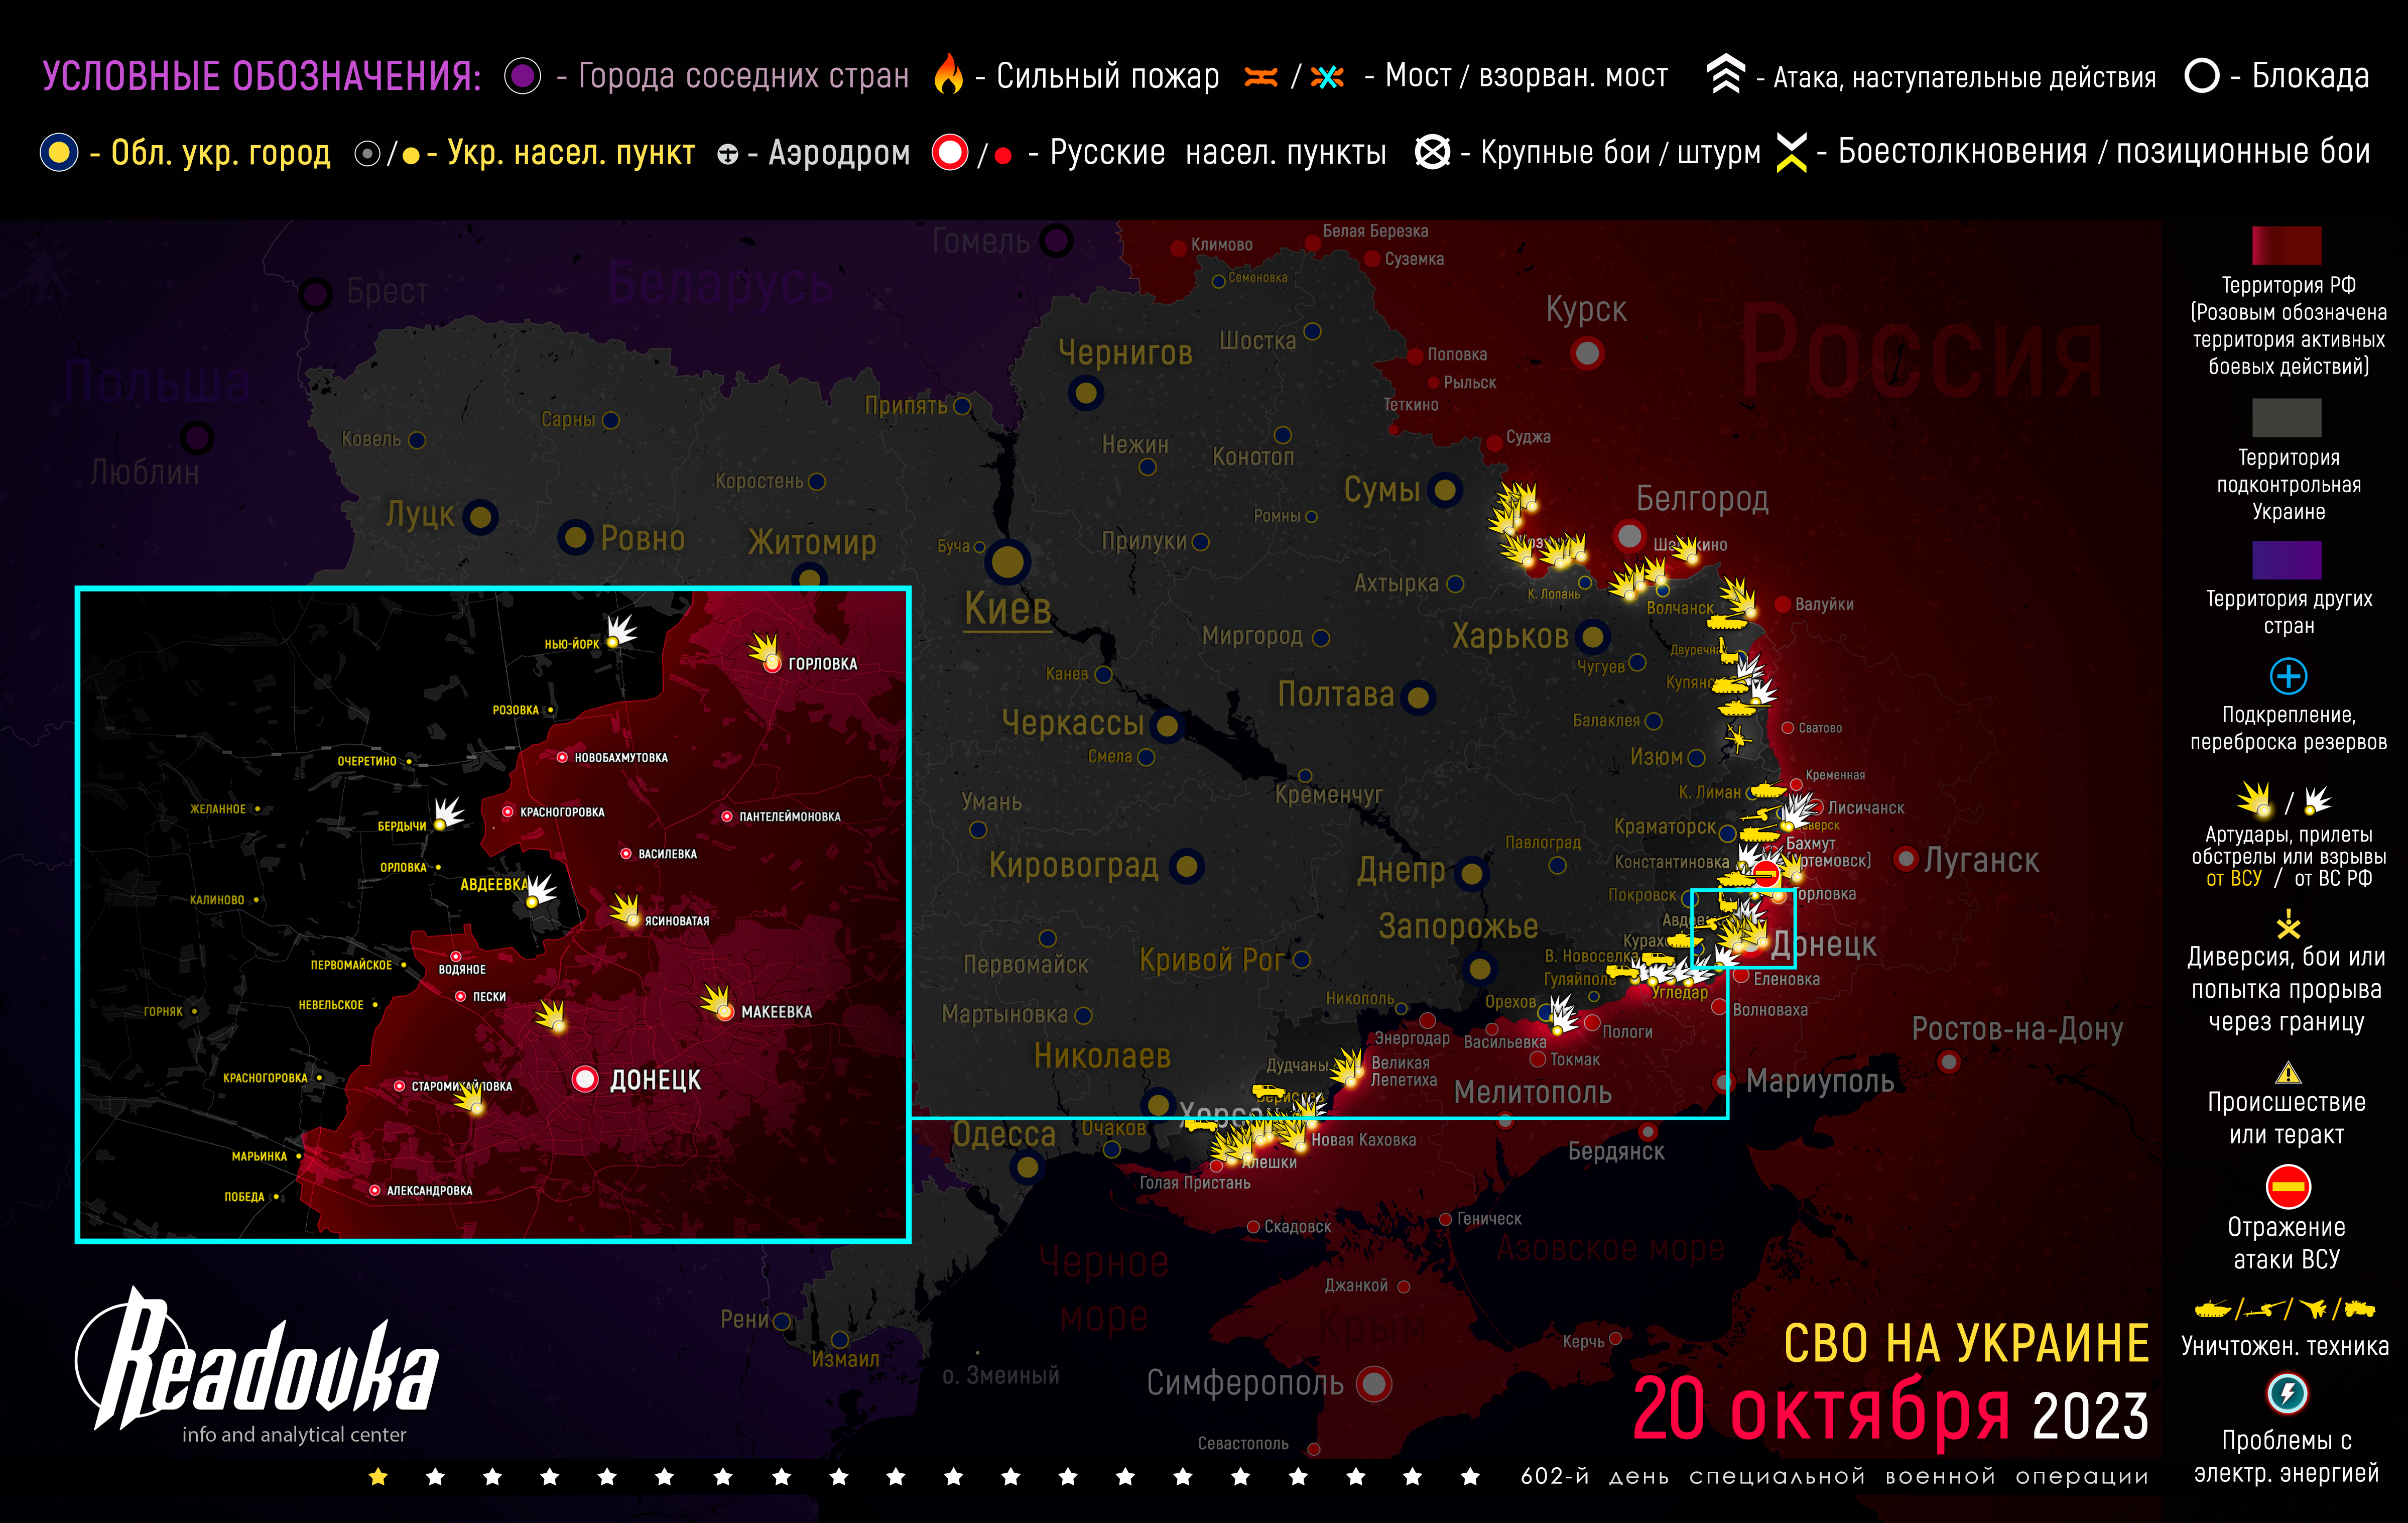Click the flame icon for strong fire

[948, 74]
